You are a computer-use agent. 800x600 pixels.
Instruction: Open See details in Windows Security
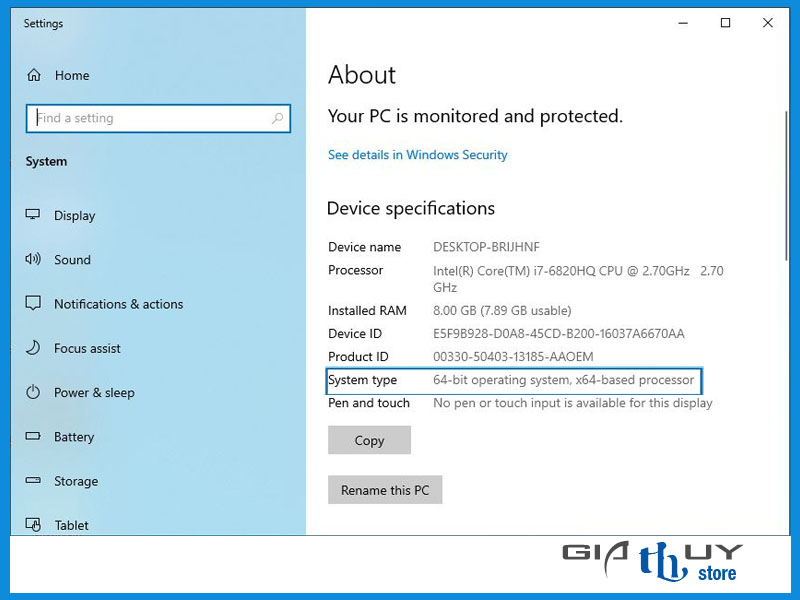coord(417,155)
